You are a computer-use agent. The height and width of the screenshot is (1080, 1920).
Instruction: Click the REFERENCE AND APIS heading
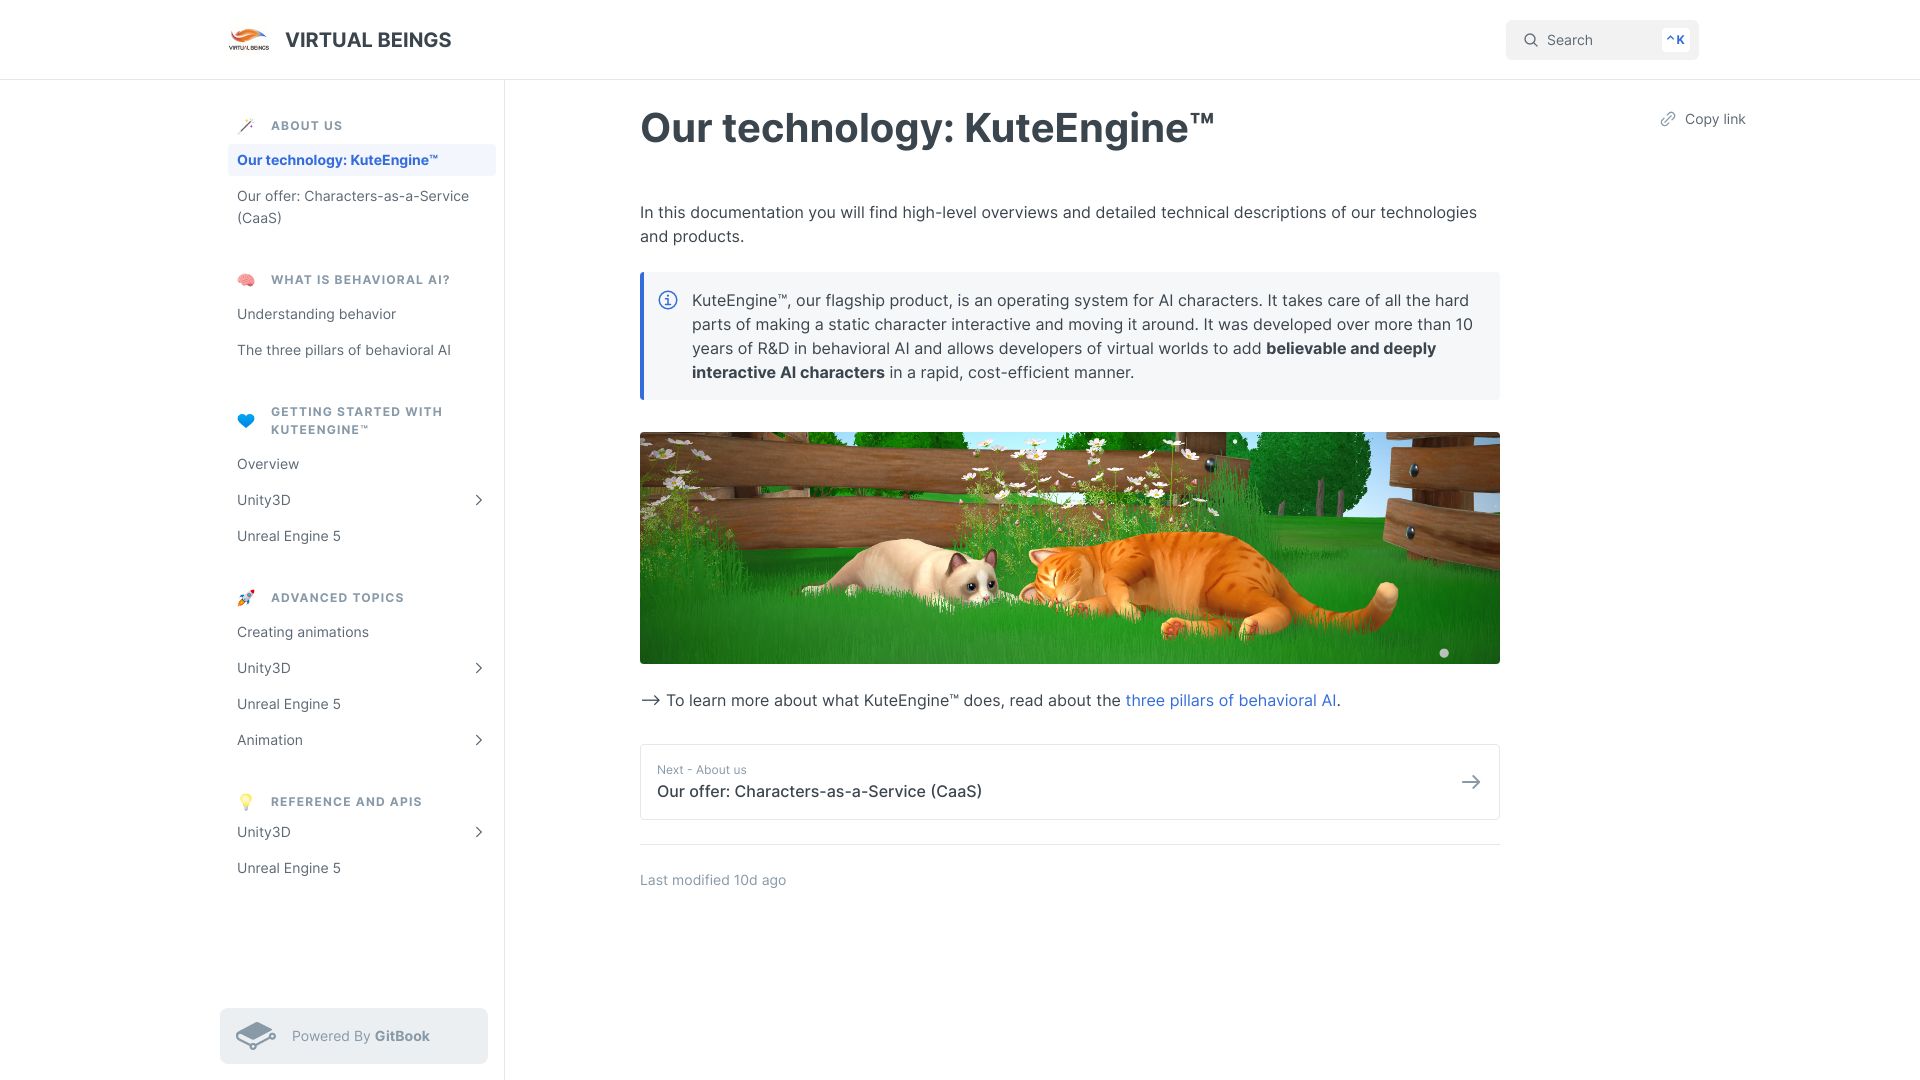pyautogui.click(x=346, y=802)
